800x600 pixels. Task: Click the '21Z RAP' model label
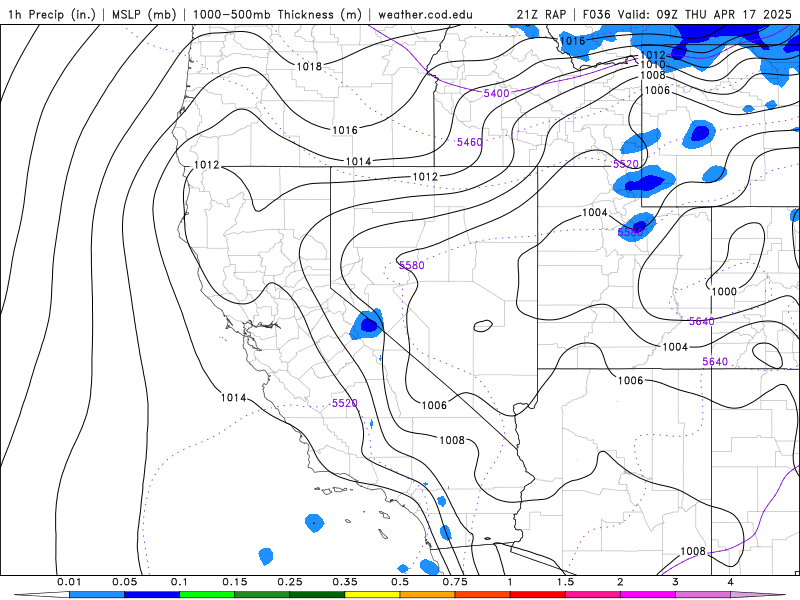pyautogui.click(x=541, y=14)
